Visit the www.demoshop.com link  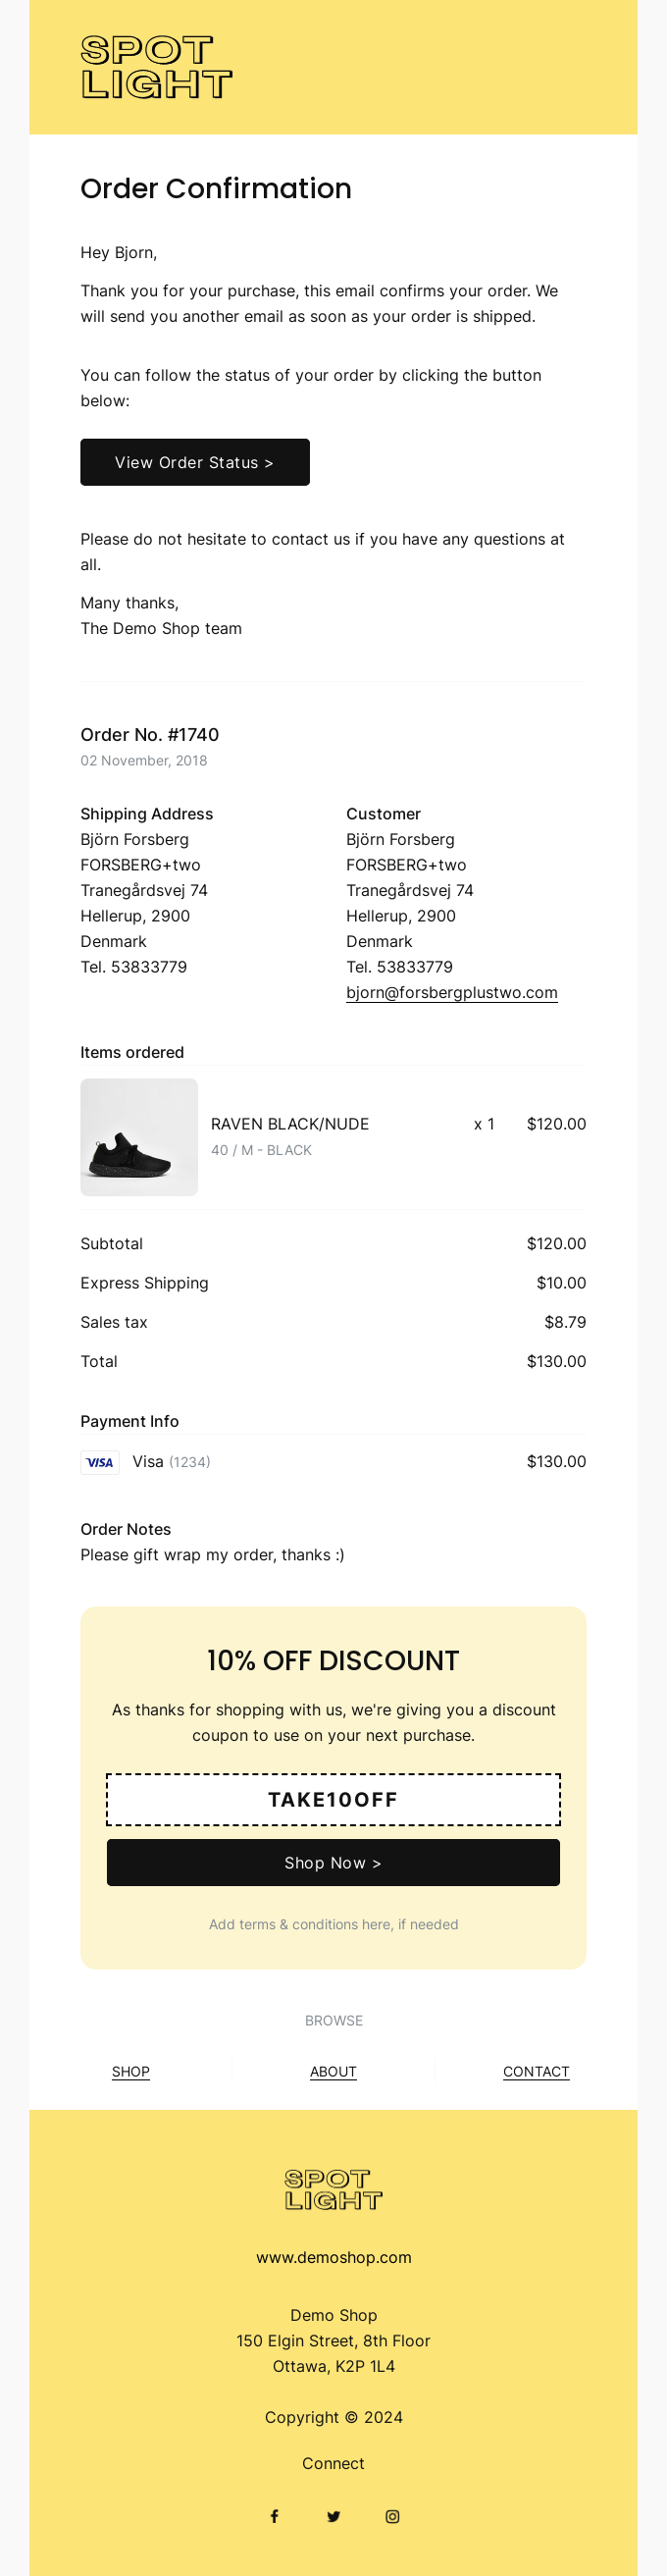click(333, 2257)
